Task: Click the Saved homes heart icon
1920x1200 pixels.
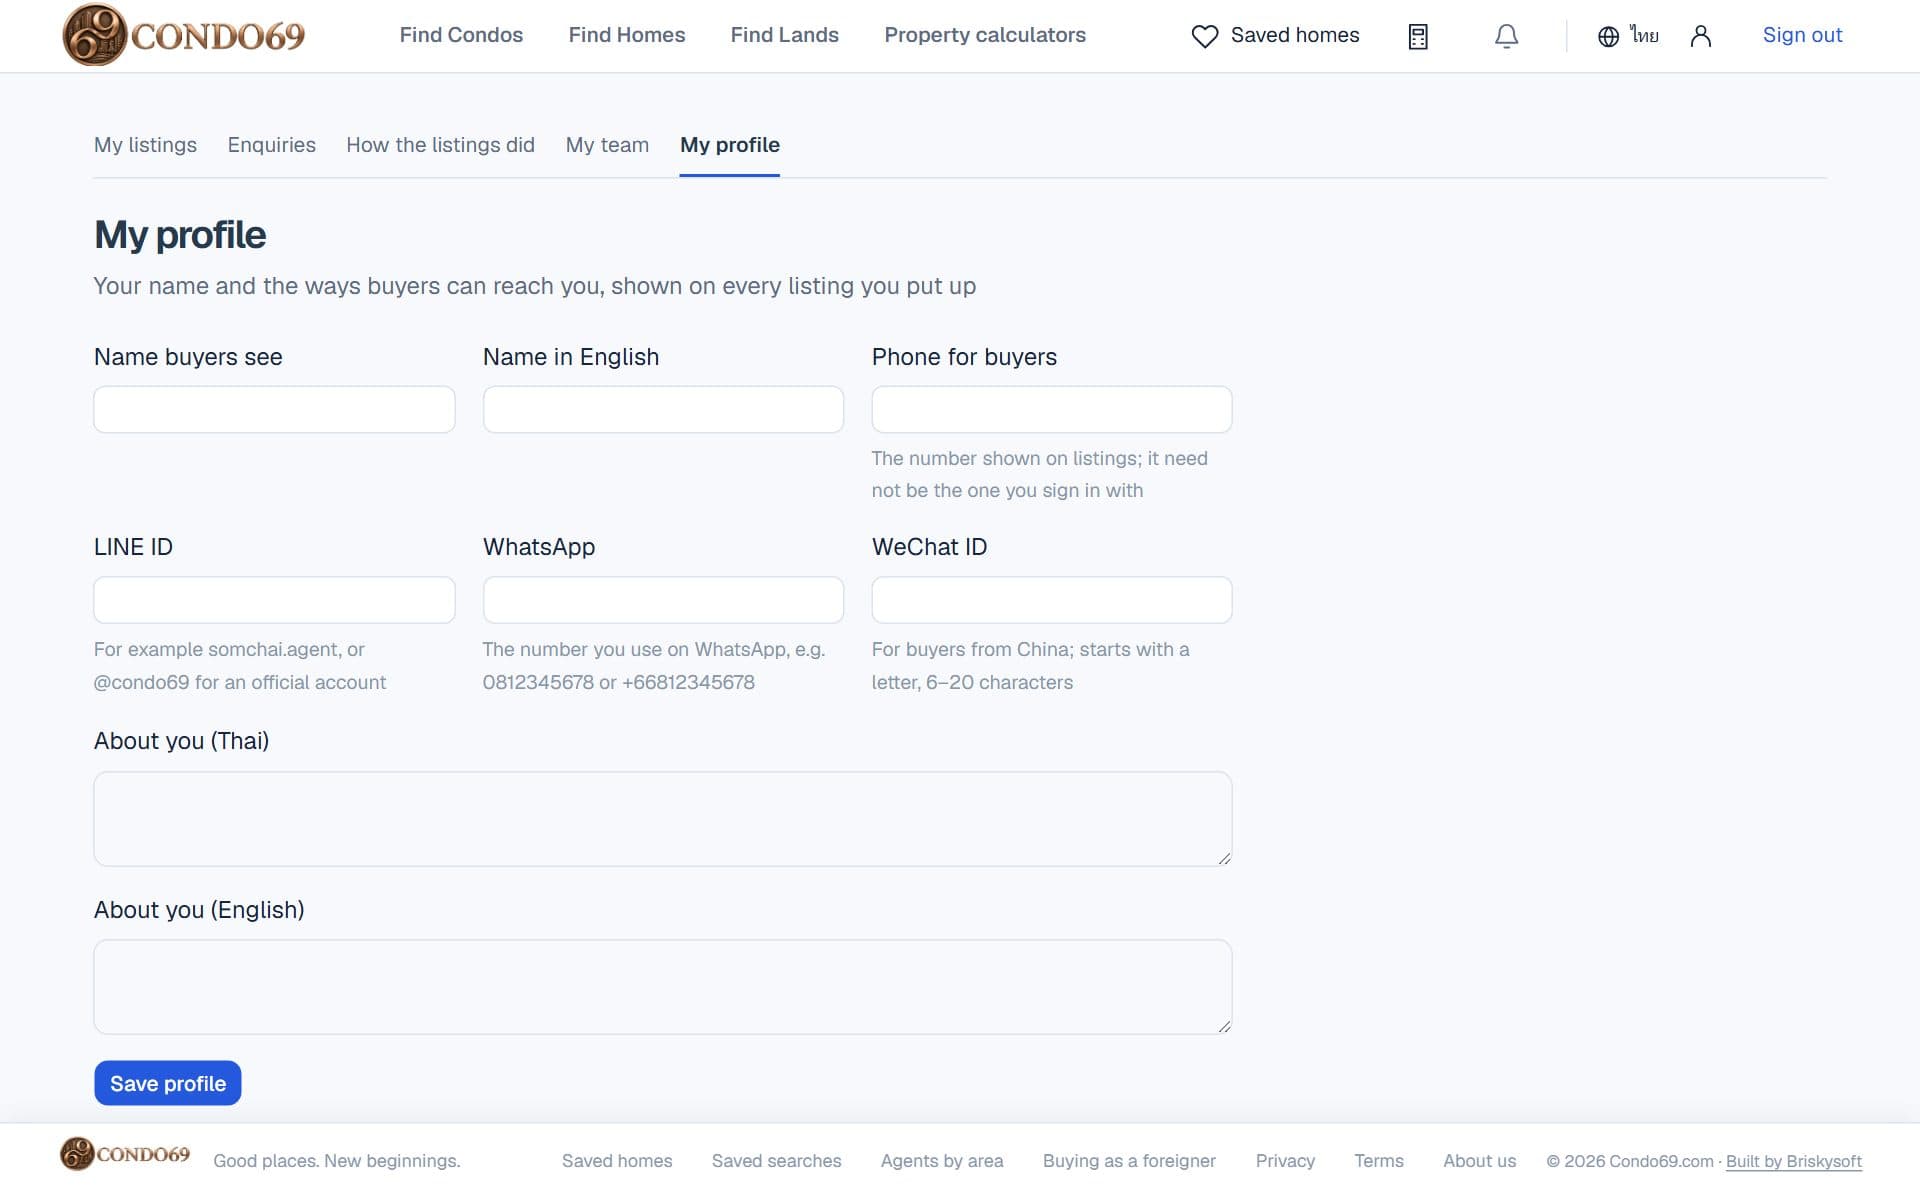Action: point(1205,36)
